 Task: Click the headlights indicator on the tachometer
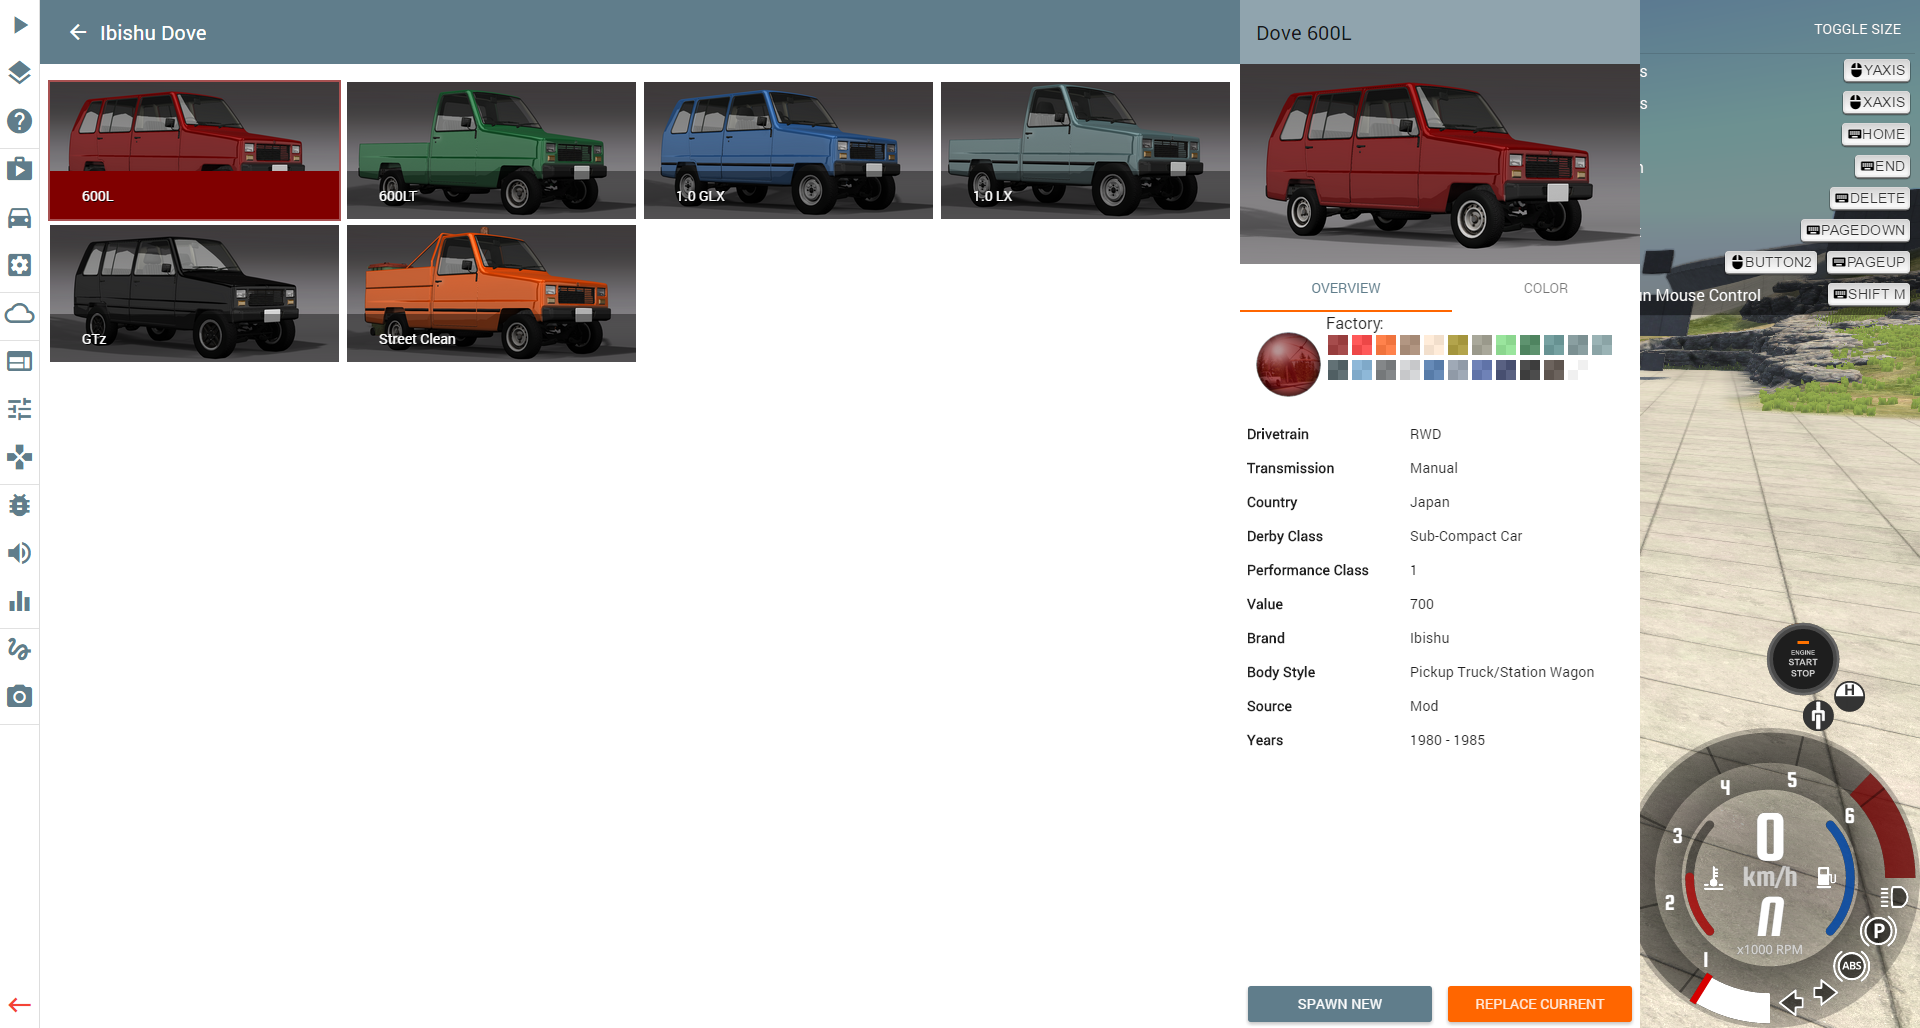1893,896
